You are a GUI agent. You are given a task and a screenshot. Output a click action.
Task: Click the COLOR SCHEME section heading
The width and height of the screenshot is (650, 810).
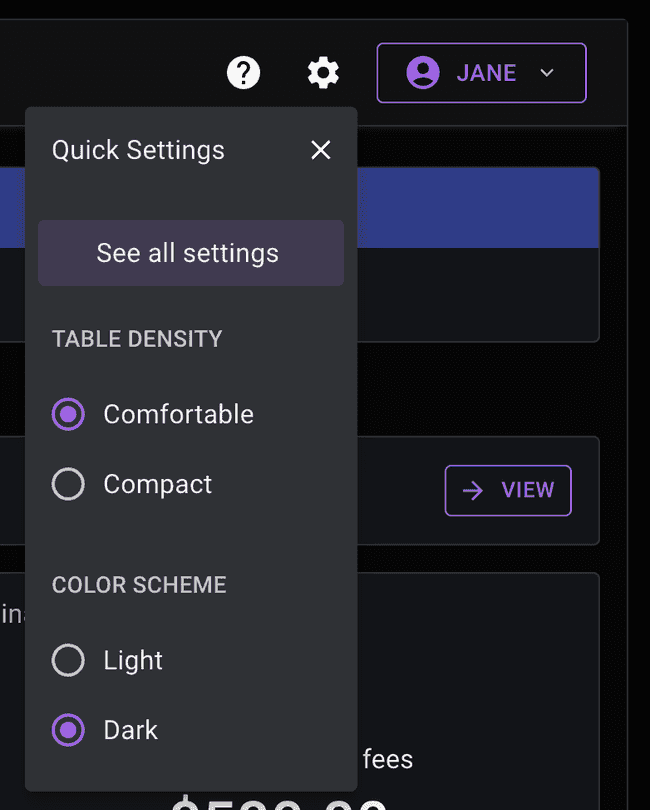pos(139,585)
